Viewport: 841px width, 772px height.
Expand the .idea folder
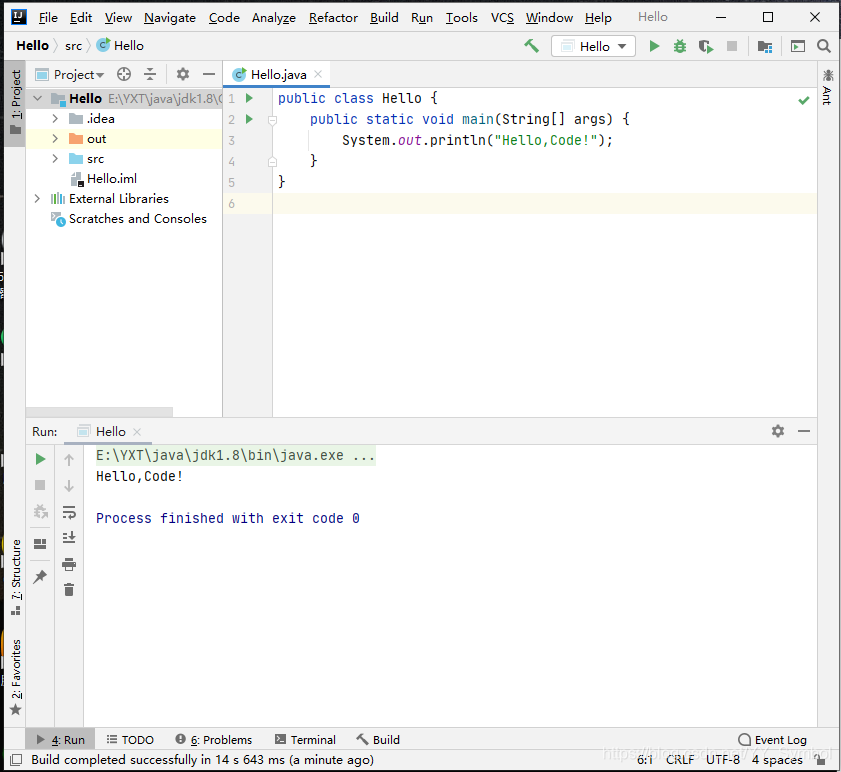coord(55,119)
